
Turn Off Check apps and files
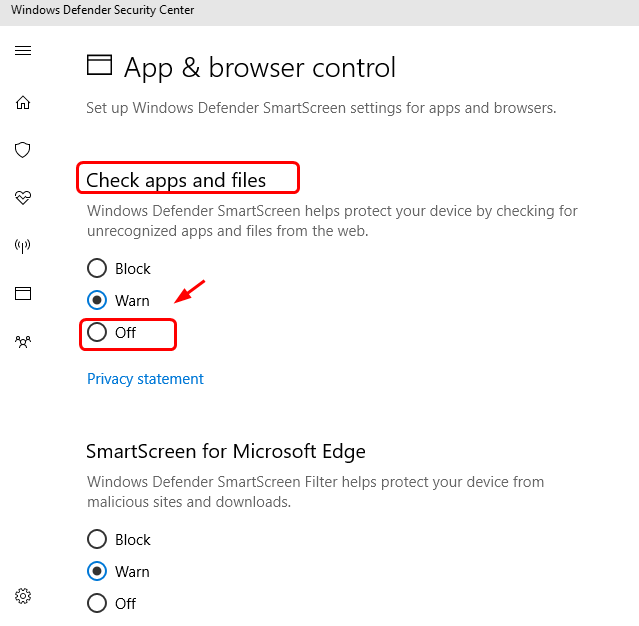pyautogui.click(x=97, y=333)
